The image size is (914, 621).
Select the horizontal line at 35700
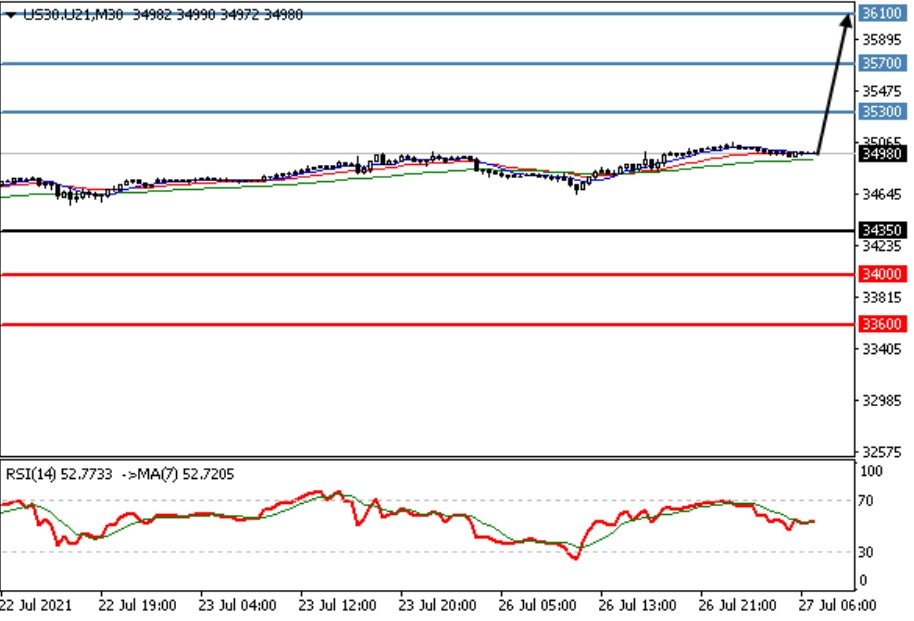click(x=427, y=63)
